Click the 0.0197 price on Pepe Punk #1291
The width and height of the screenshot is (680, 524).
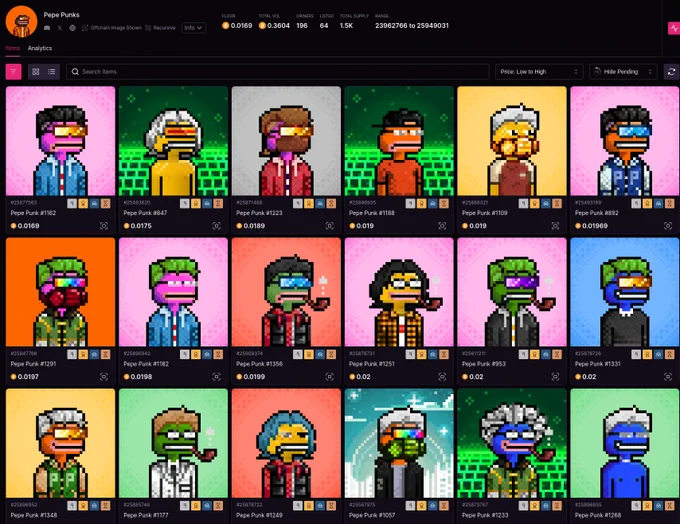point(28,377)
